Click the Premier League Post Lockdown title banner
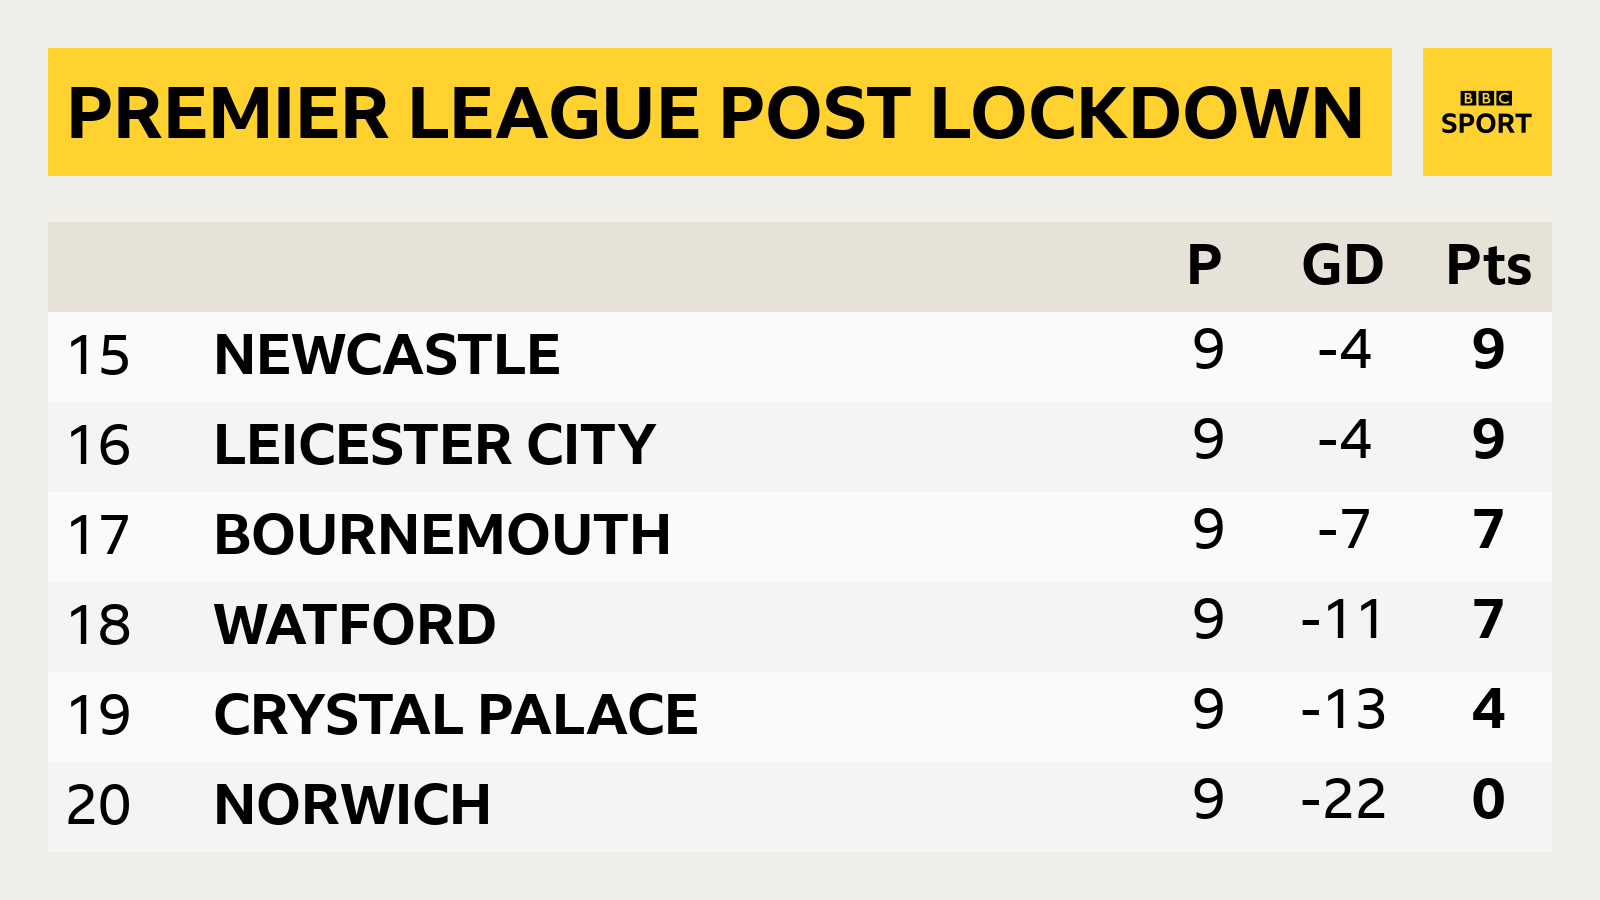 pyautogui.click(x=720, y=112)
